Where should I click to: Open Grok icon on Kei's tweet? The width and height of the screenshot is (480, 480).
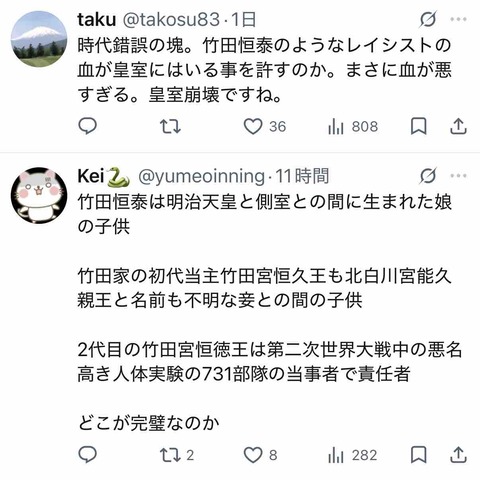point(428,176)
